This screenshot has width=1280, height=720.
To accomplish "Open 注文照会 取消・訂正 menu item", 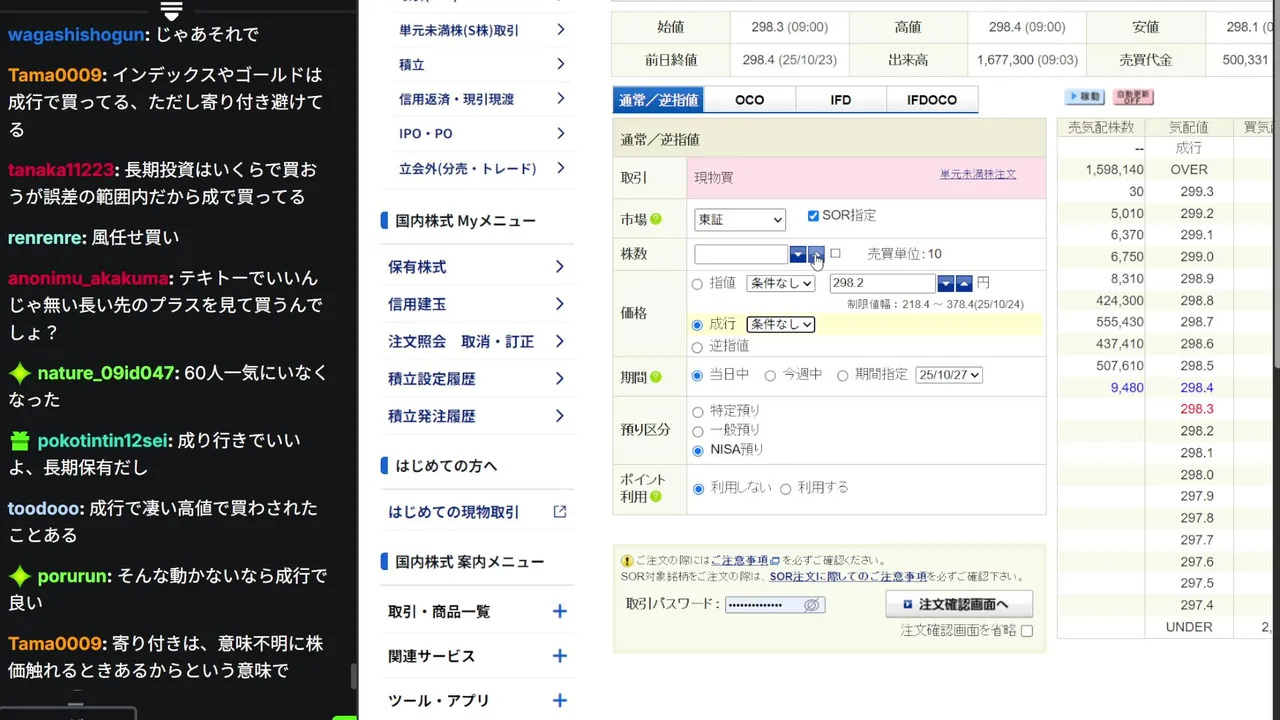I will point(478,342).
